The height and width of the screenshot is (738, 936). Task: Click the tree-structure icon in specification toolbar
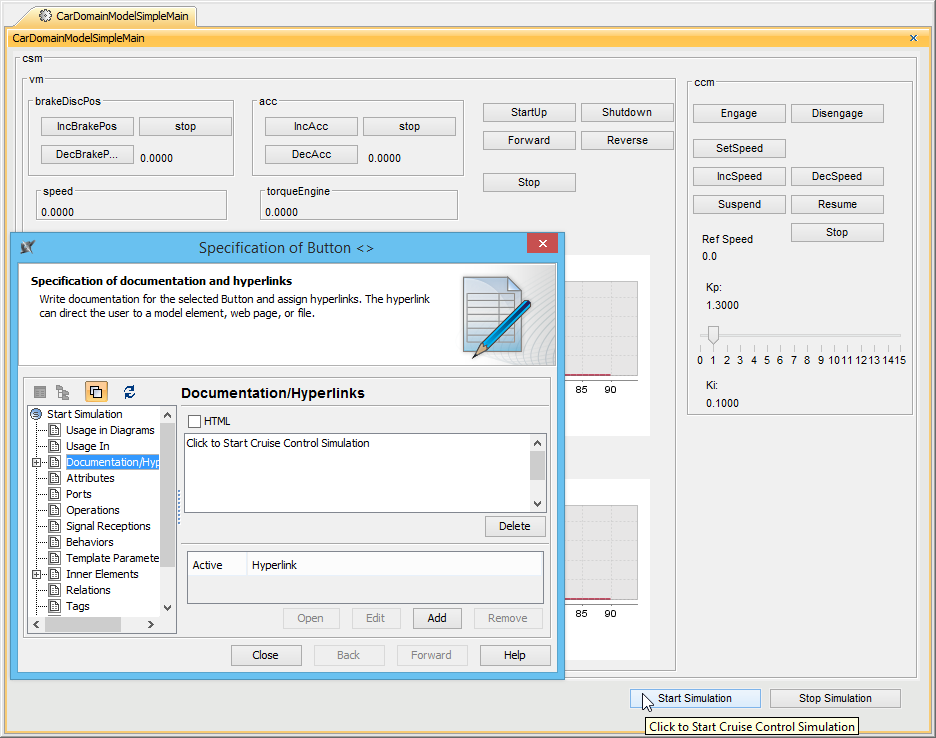[x=63, y=392]
